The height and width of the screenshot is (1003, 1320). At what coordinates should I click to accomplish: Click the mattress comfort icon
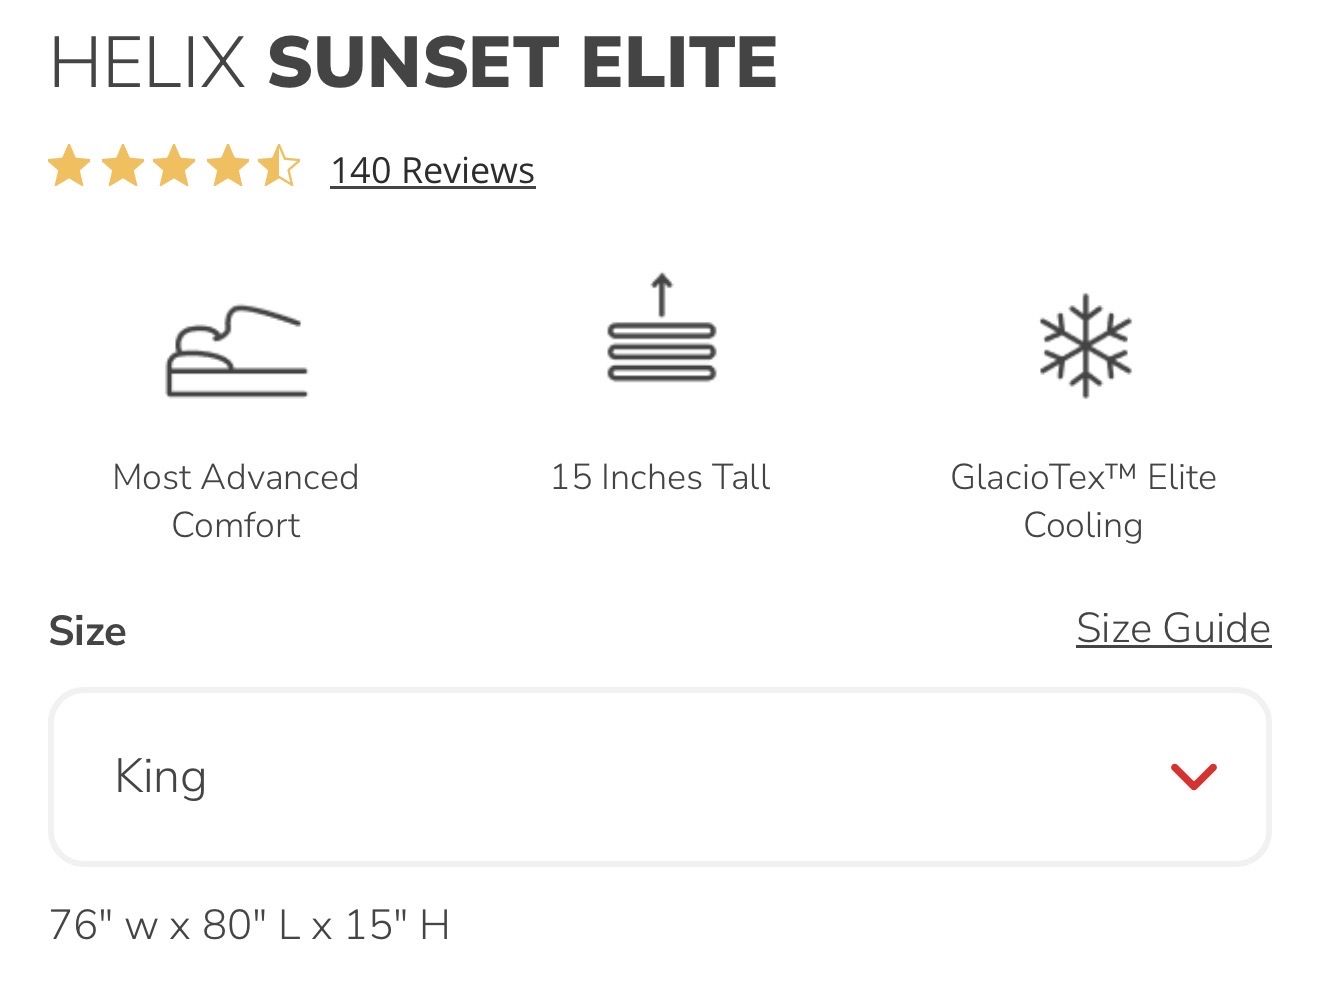coord(236,351)
